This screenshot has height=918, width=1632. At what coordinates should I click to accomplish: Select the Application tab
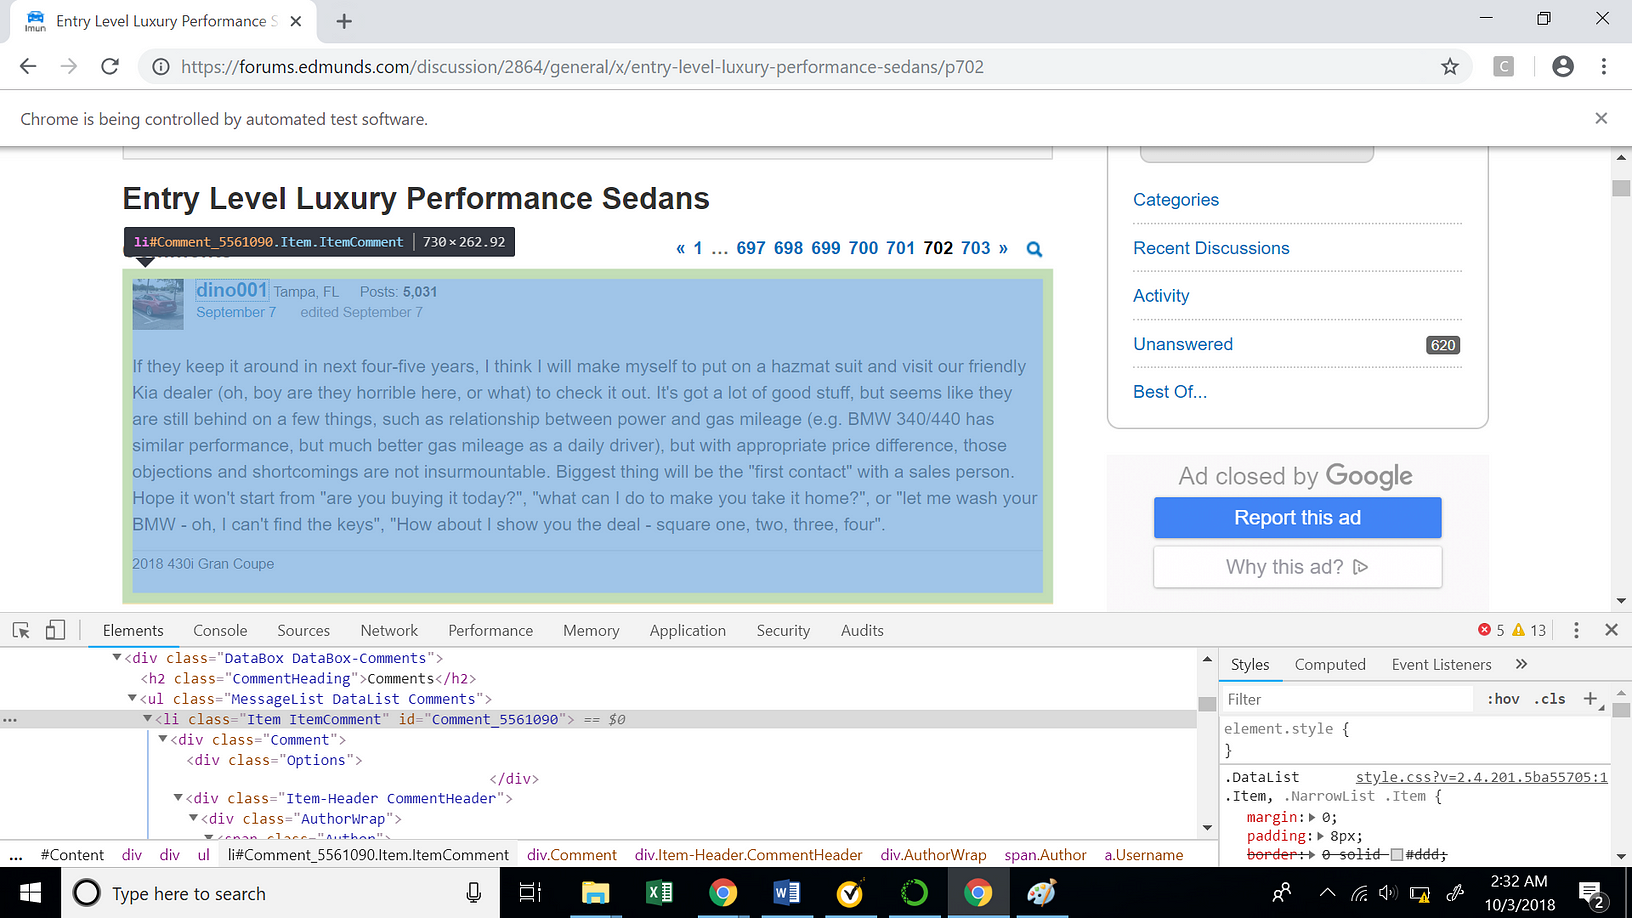click(687, 630)
